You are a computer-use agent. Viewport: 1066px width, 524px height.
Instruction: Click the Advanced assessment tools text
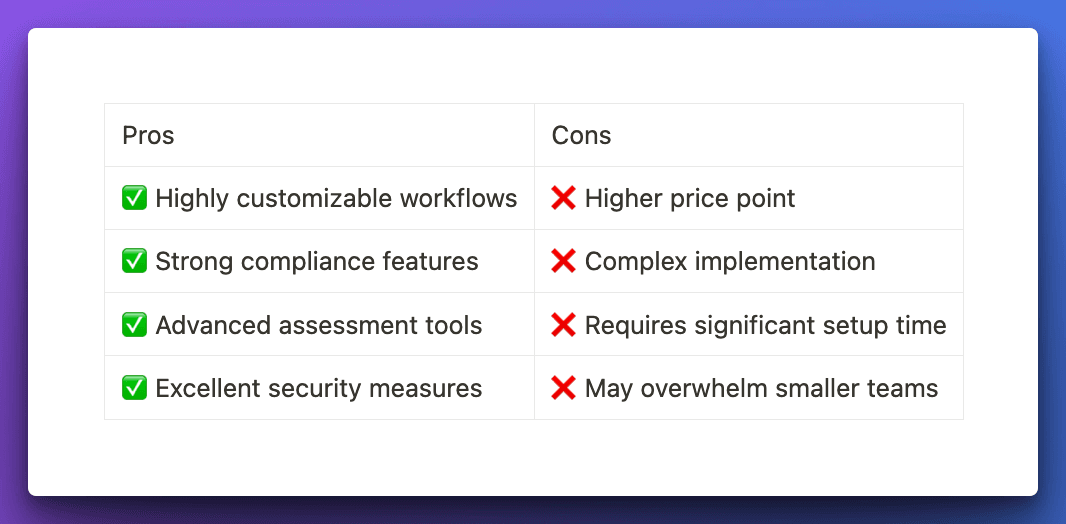pyautogui.click(x=319, y=325)
